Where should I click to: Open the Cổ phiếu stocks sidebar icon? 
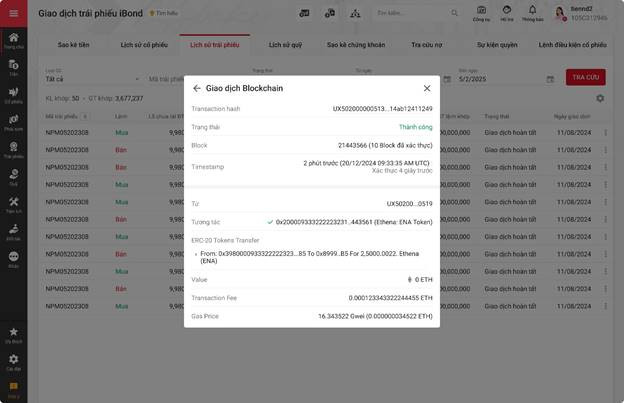tap(14, 95)
